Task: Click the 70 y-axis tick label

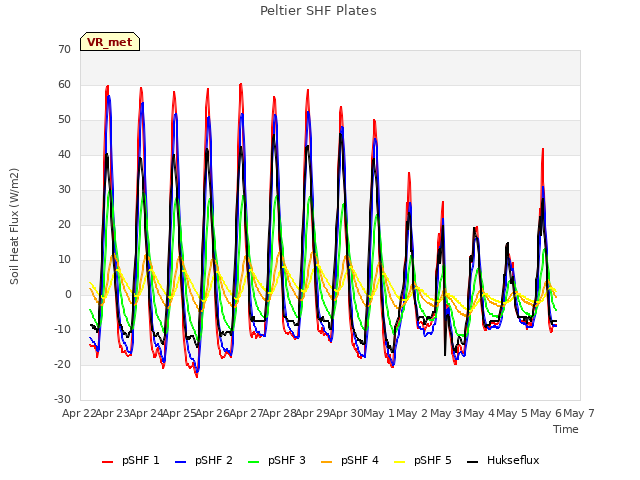Action: tap(64, 50)
